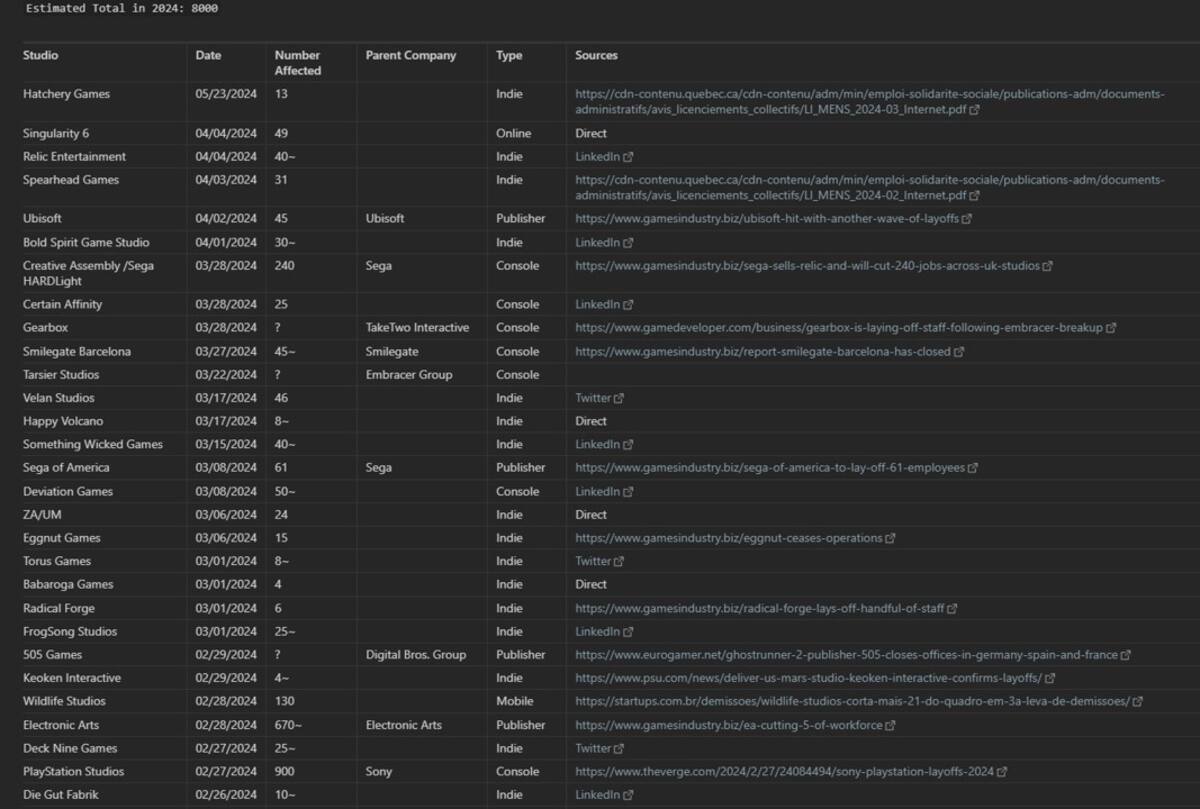Viewport: 1200px width, 809px height.
Task: Click external-link icon after Eggnut ceases-operations URL
Action: [x=890, y=539]
